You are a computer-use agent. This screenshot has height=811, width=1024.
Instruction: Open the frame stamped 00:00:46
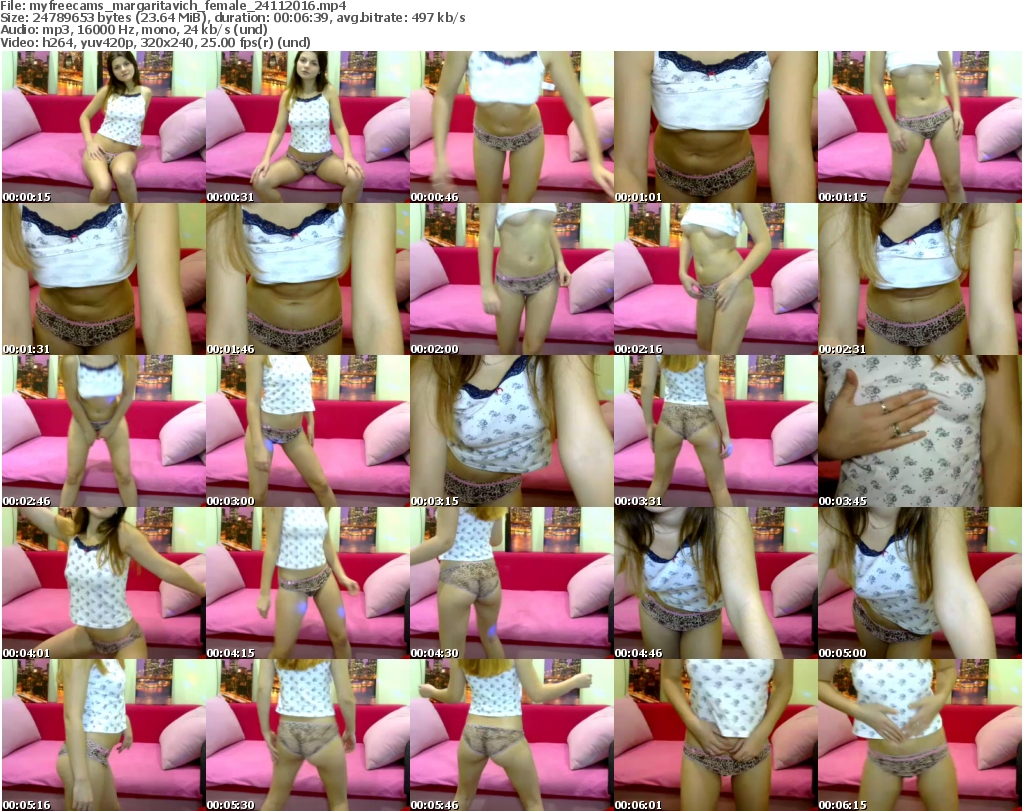(x=511, y=127)
